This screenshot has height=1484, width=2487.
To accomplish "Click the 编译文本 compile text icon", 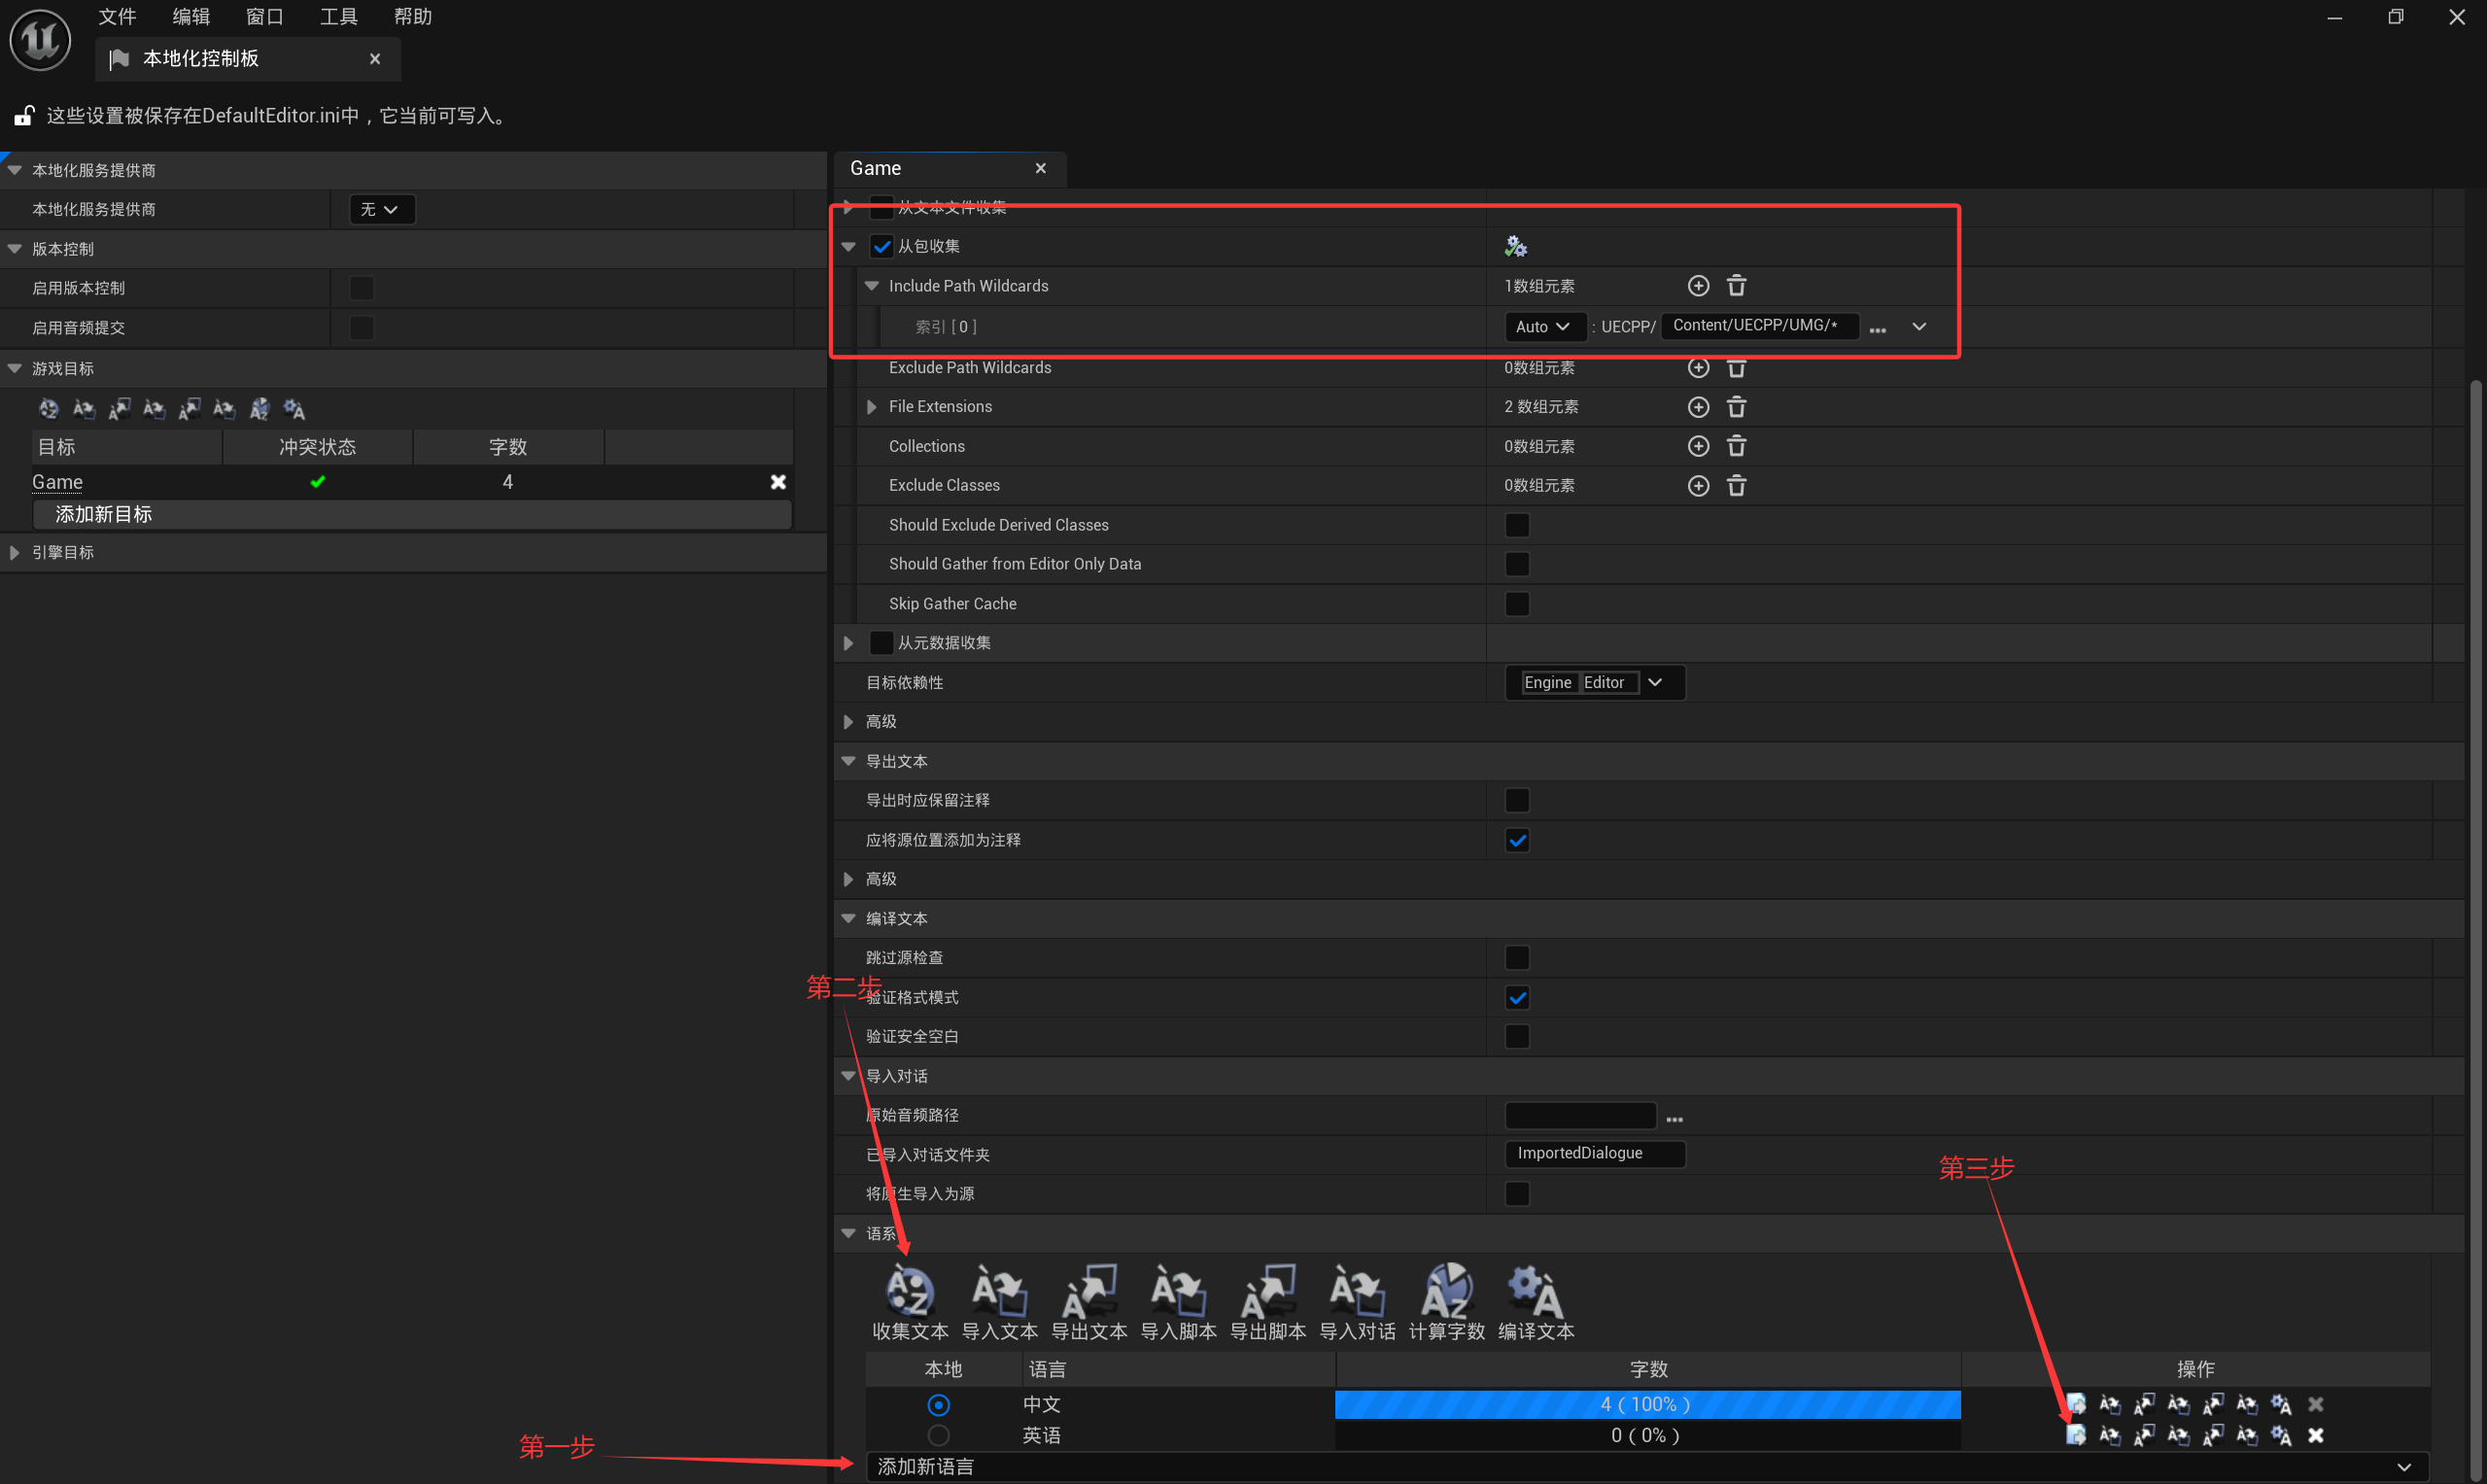I will (1535, 1291).
